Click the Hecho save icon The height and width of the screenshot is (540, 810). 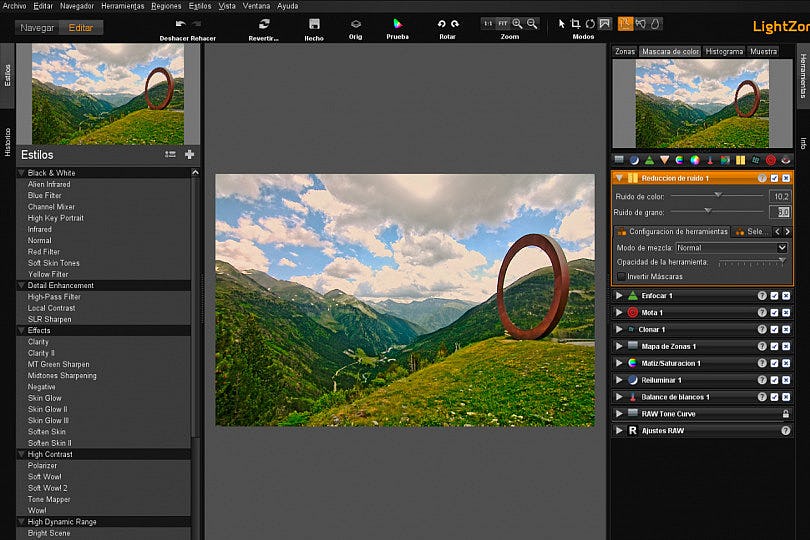click(314, 24)
